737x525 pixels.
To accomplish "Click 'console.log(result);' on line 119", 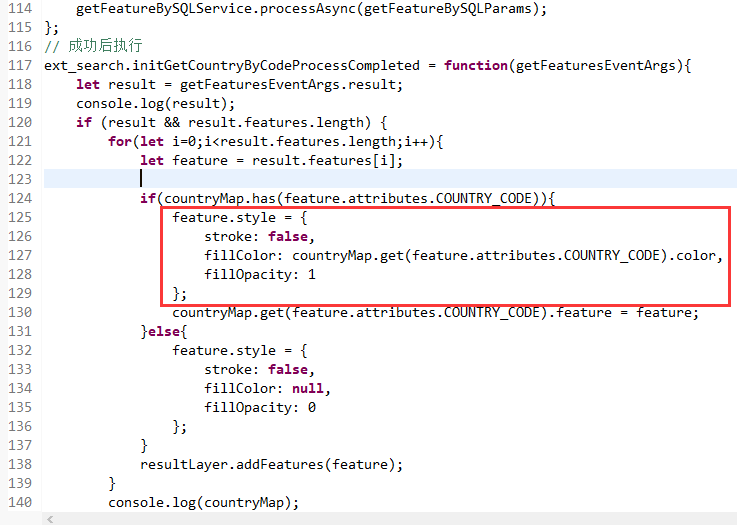I will [x=155, y=103].
